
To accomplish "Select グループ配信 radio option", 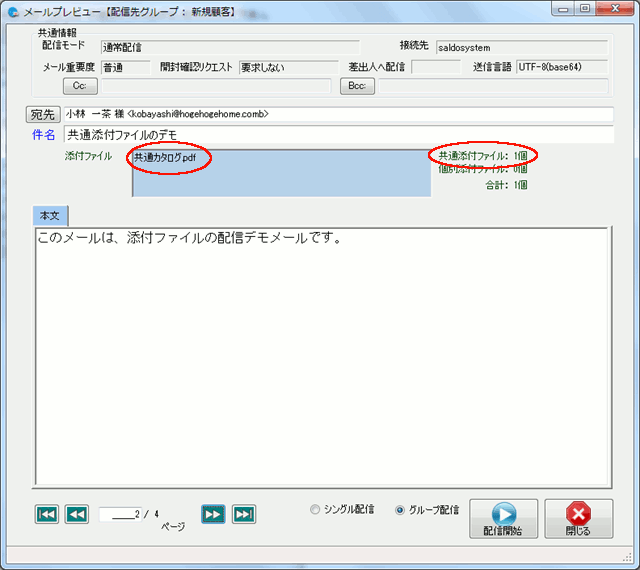I will 400,510.
